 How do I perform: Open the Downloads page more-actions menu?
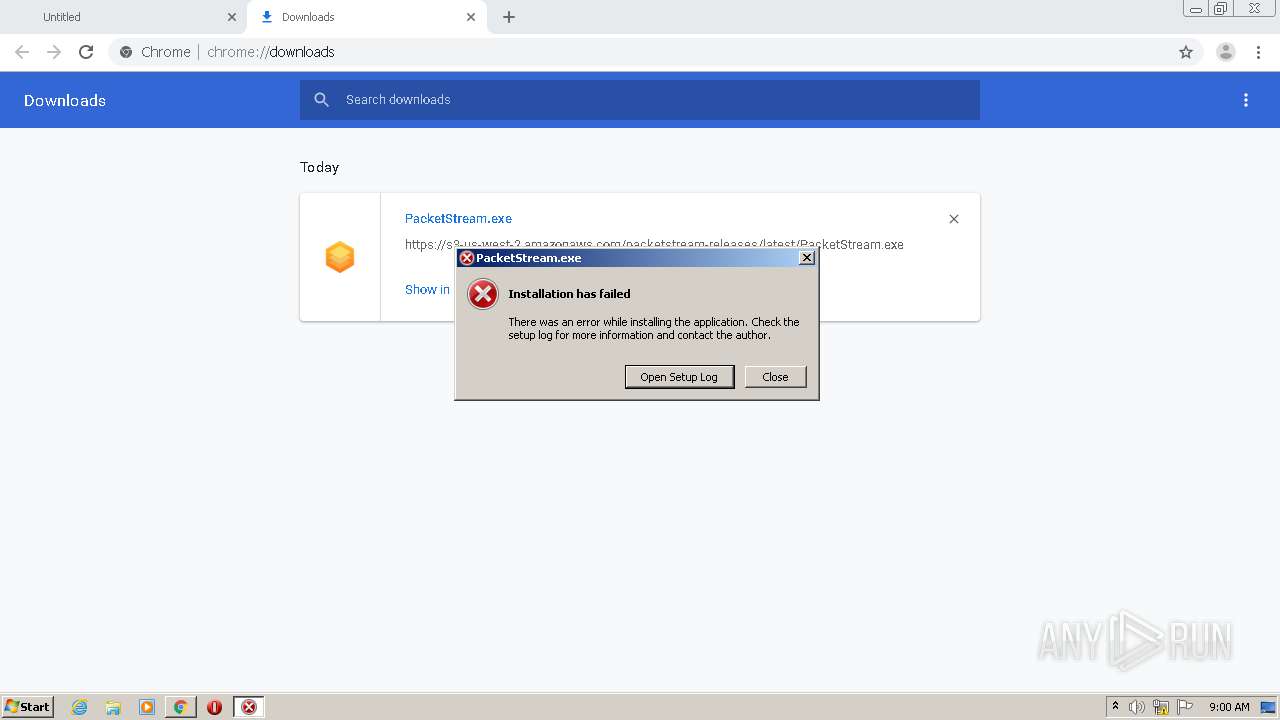tap(1246, 100)
